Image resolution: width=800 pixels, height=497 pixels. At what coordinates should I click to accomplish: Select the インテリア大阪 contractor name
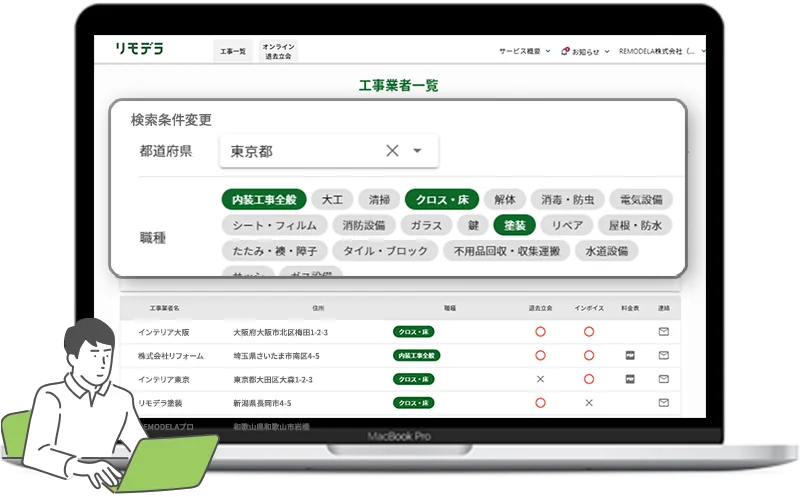(163, 332)
